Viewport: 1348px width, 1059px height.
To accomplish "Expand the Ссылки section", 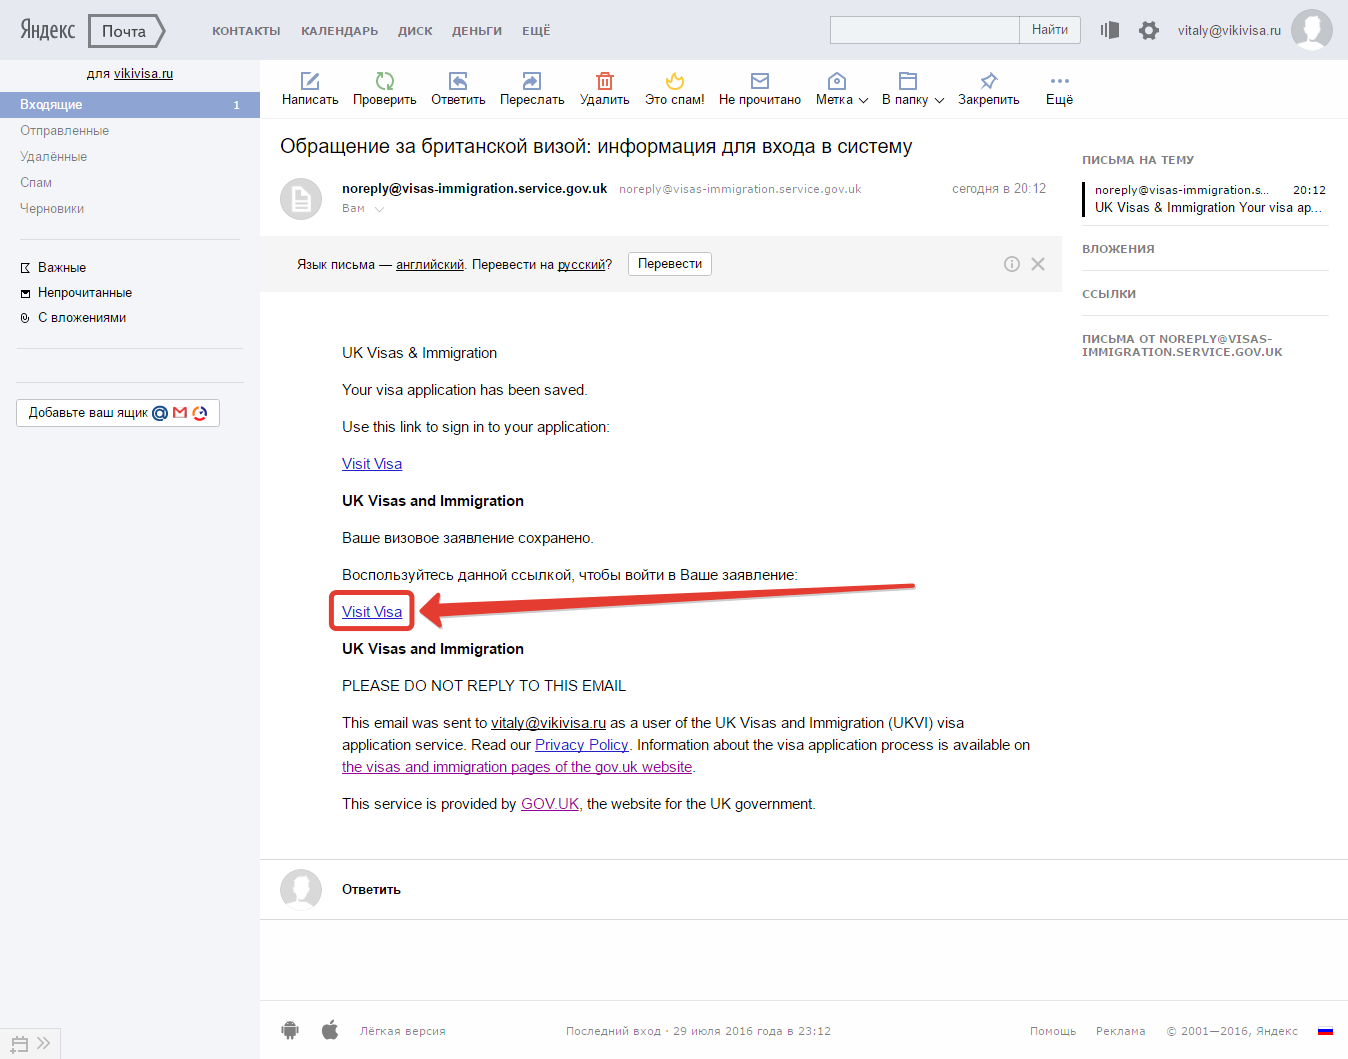I will (x=1109, y=294).
